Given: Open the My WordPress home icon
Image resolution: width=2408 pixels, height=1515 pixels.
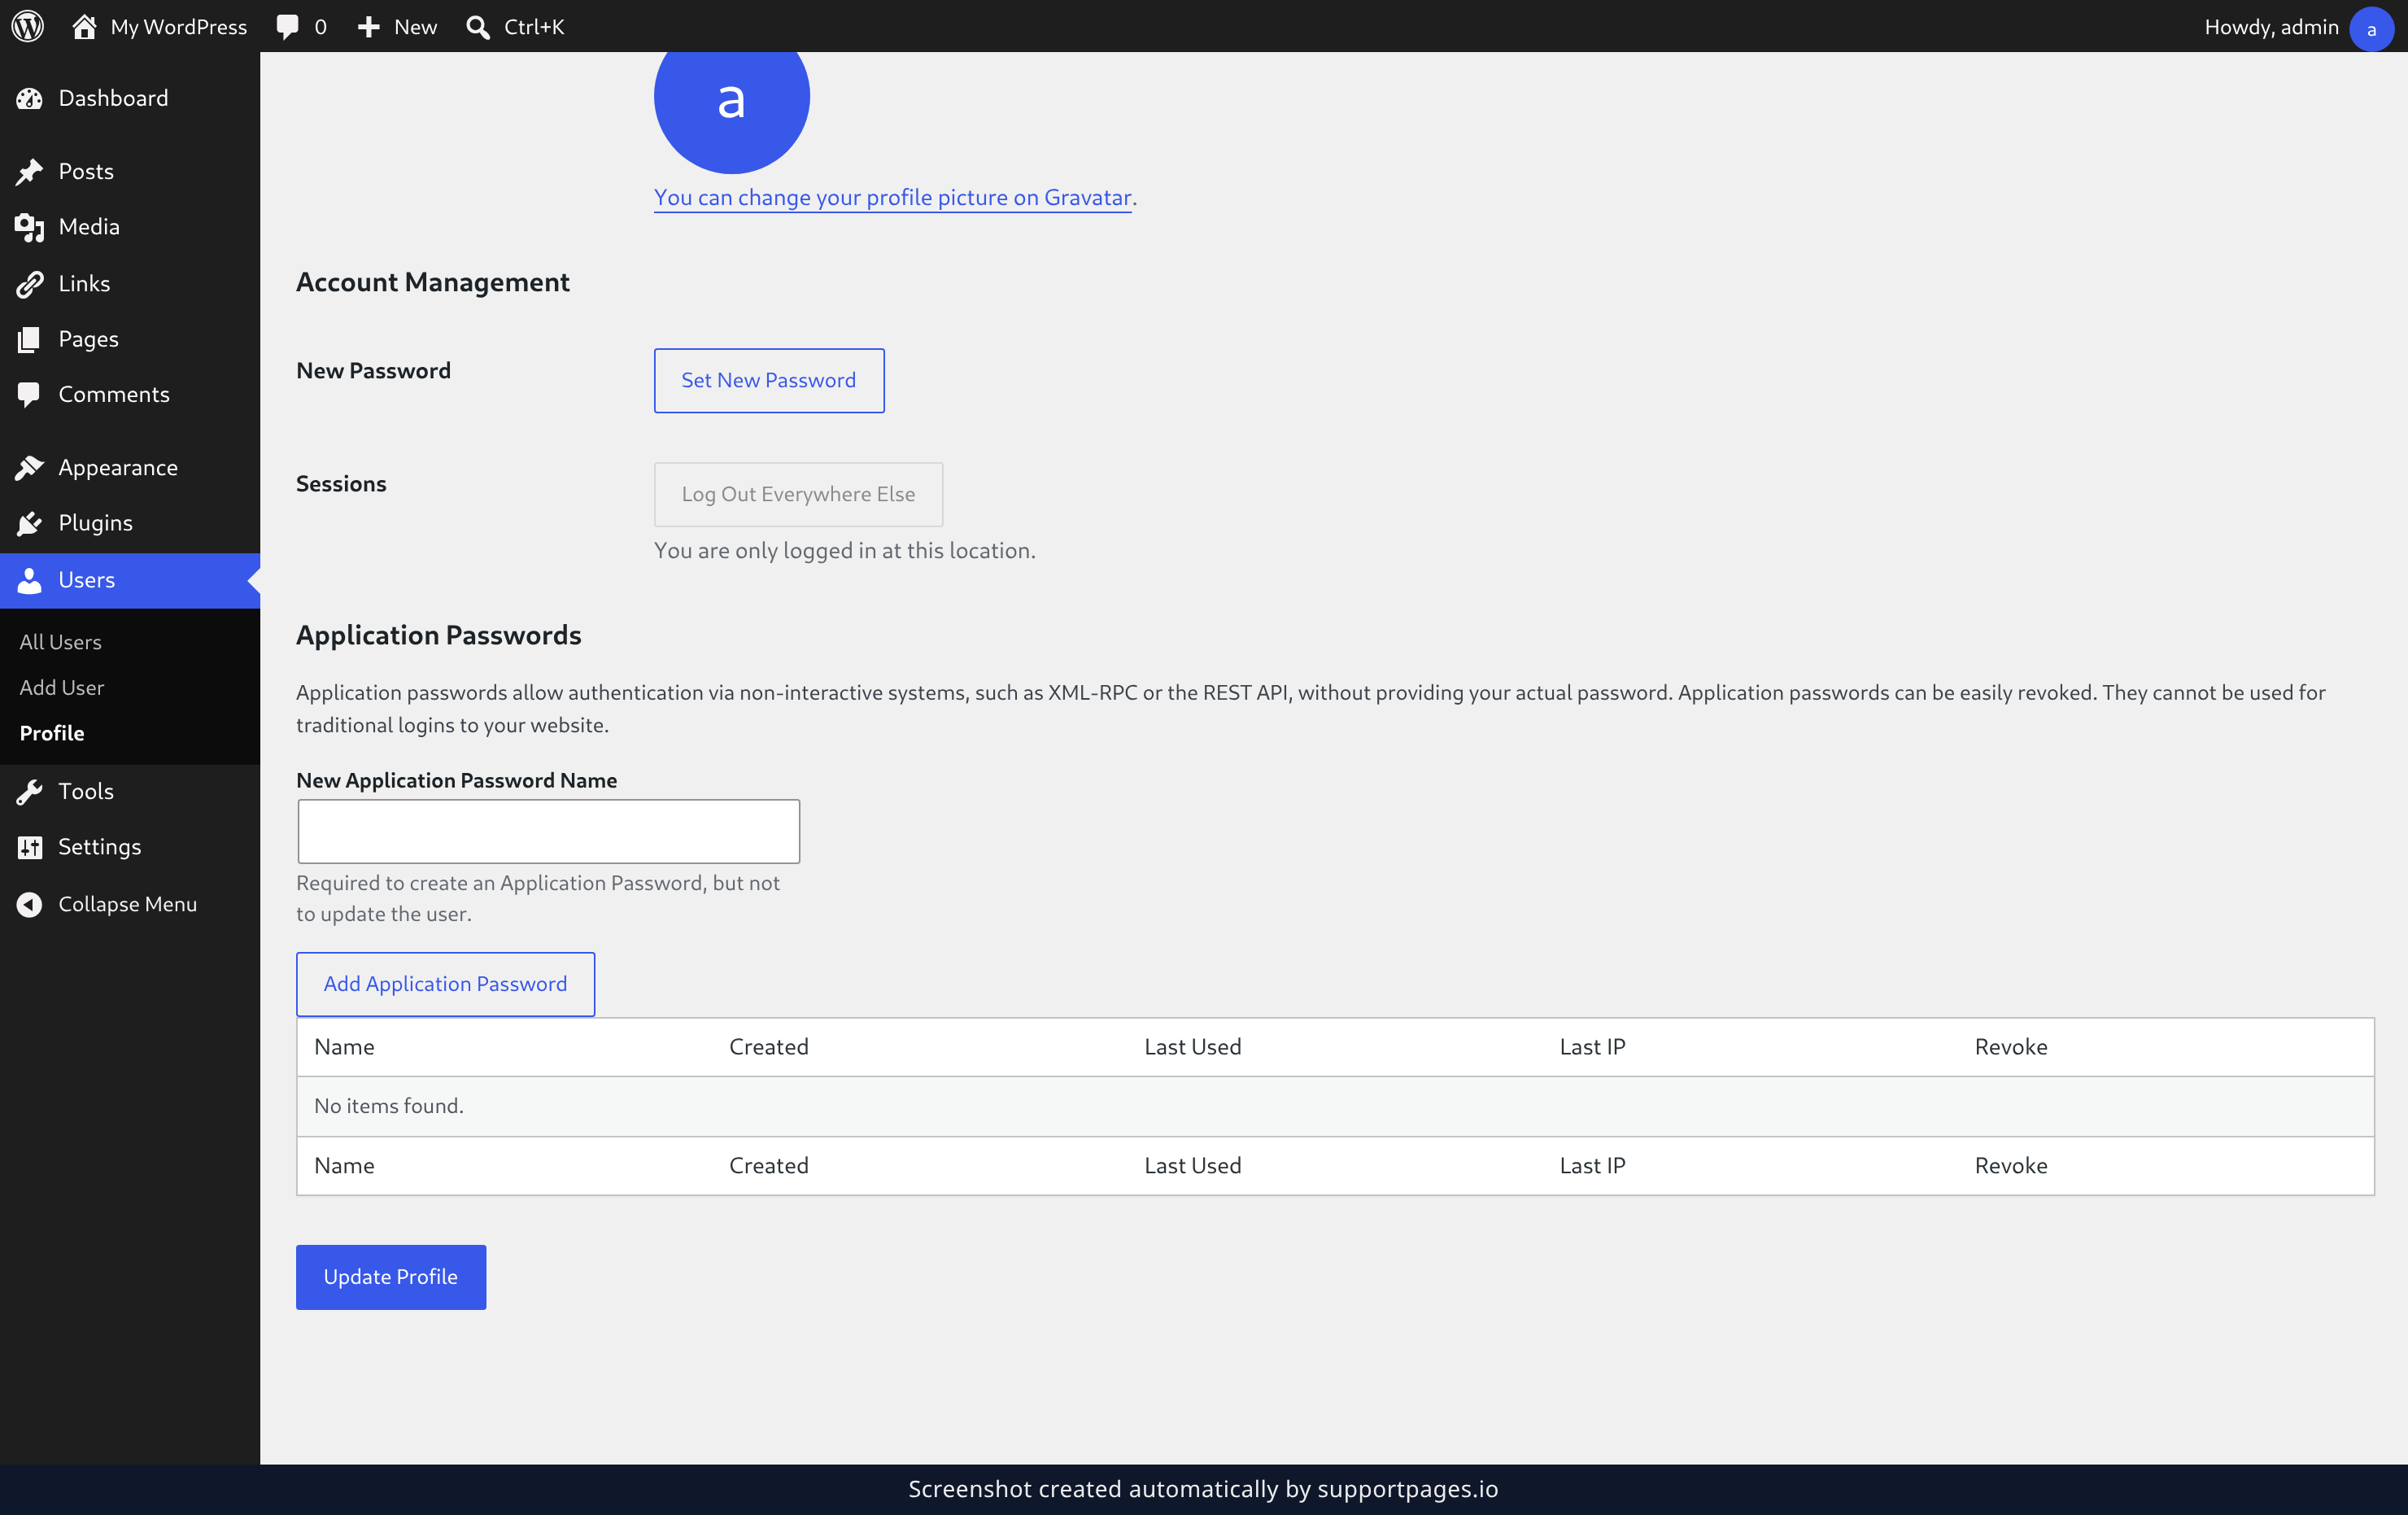Looking at the screenshot, I should click(84, 26).
